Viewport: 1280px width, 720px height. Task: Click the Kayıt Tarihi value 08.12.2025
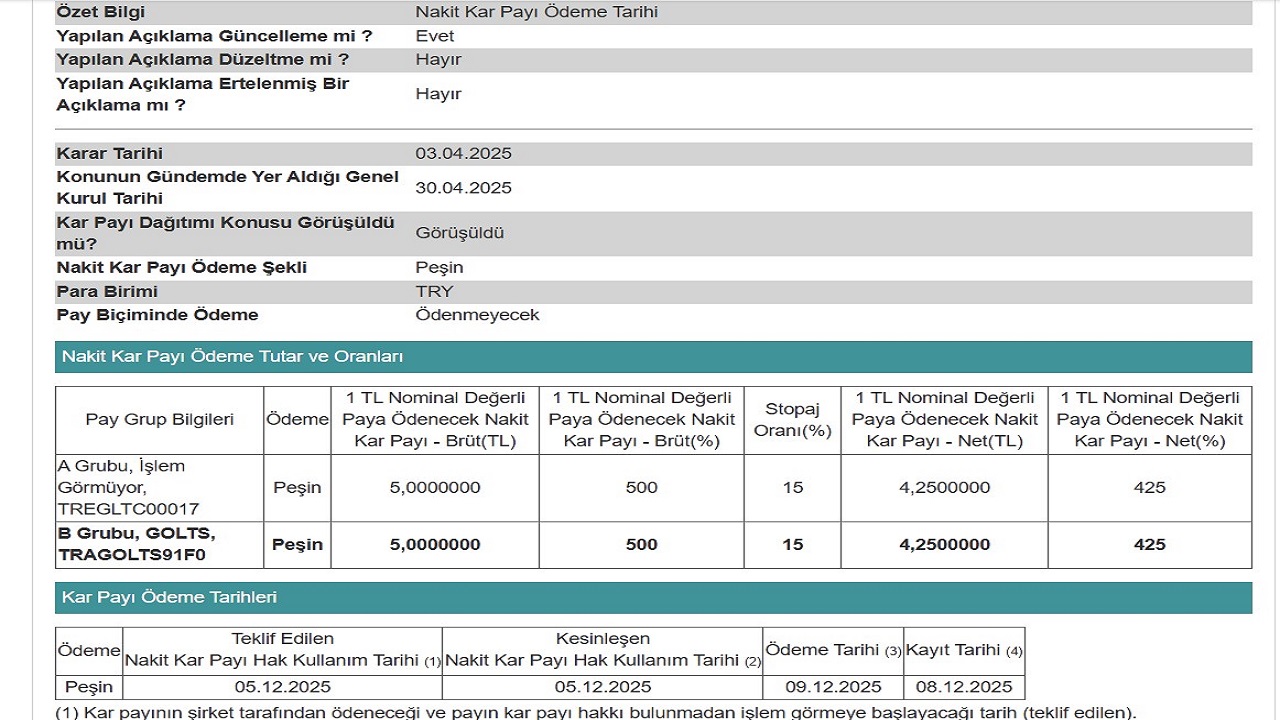(963, 687)
